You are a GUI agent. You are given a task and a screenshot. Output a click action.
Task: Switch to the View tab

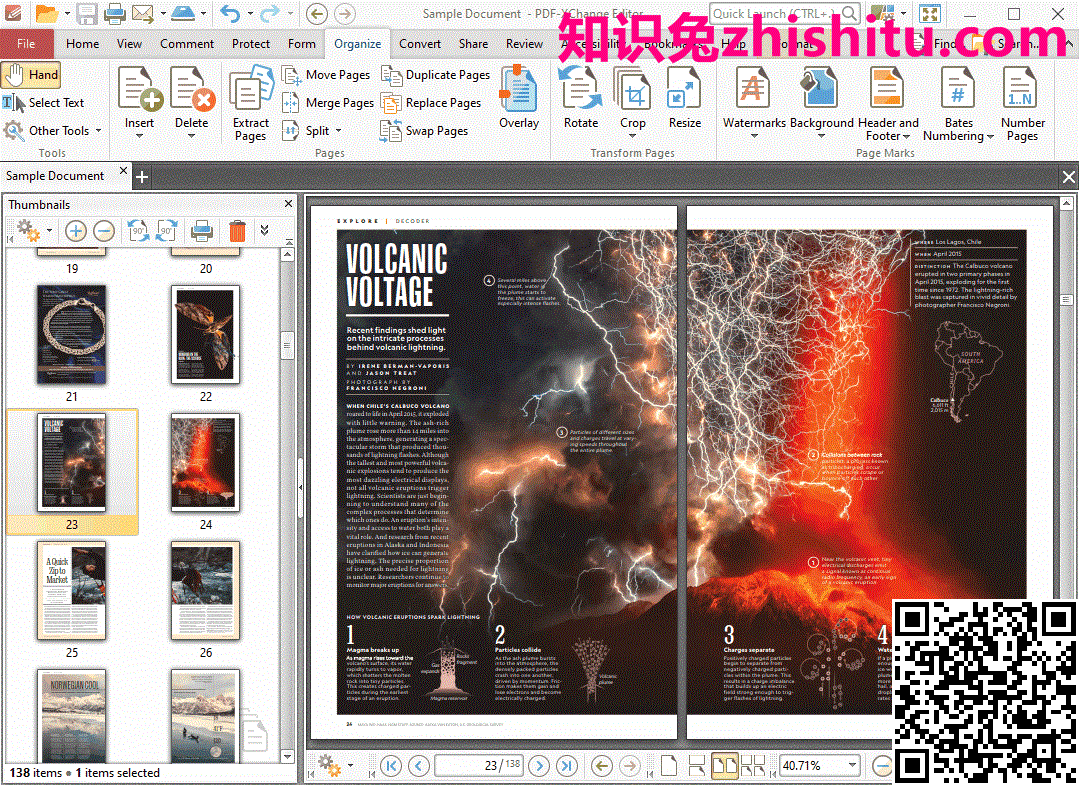(x=129, y=43)
